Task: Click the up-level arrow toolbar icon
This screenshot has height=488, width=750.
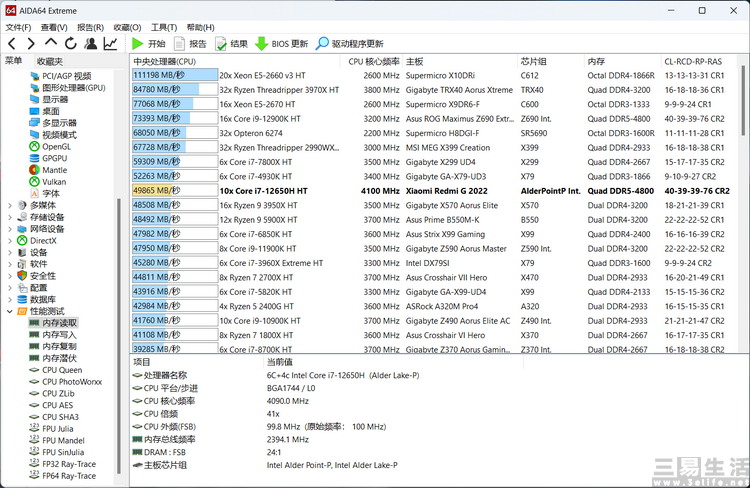Action: tap(51, 43)
